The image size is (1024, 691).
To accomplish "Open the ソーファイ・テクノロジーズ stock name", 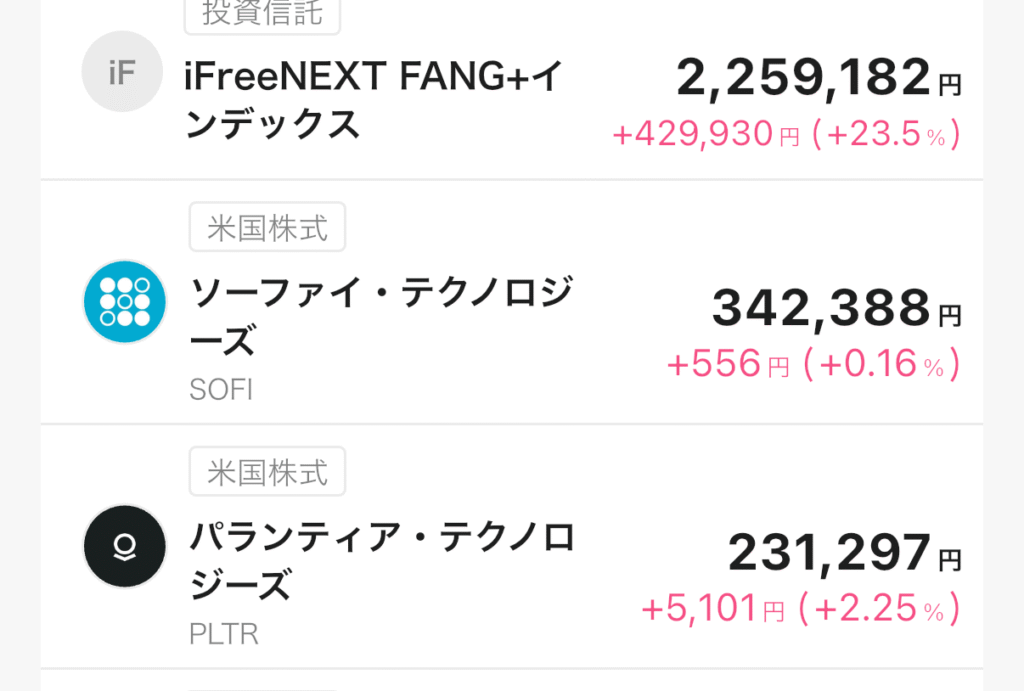I will [380, 316].
